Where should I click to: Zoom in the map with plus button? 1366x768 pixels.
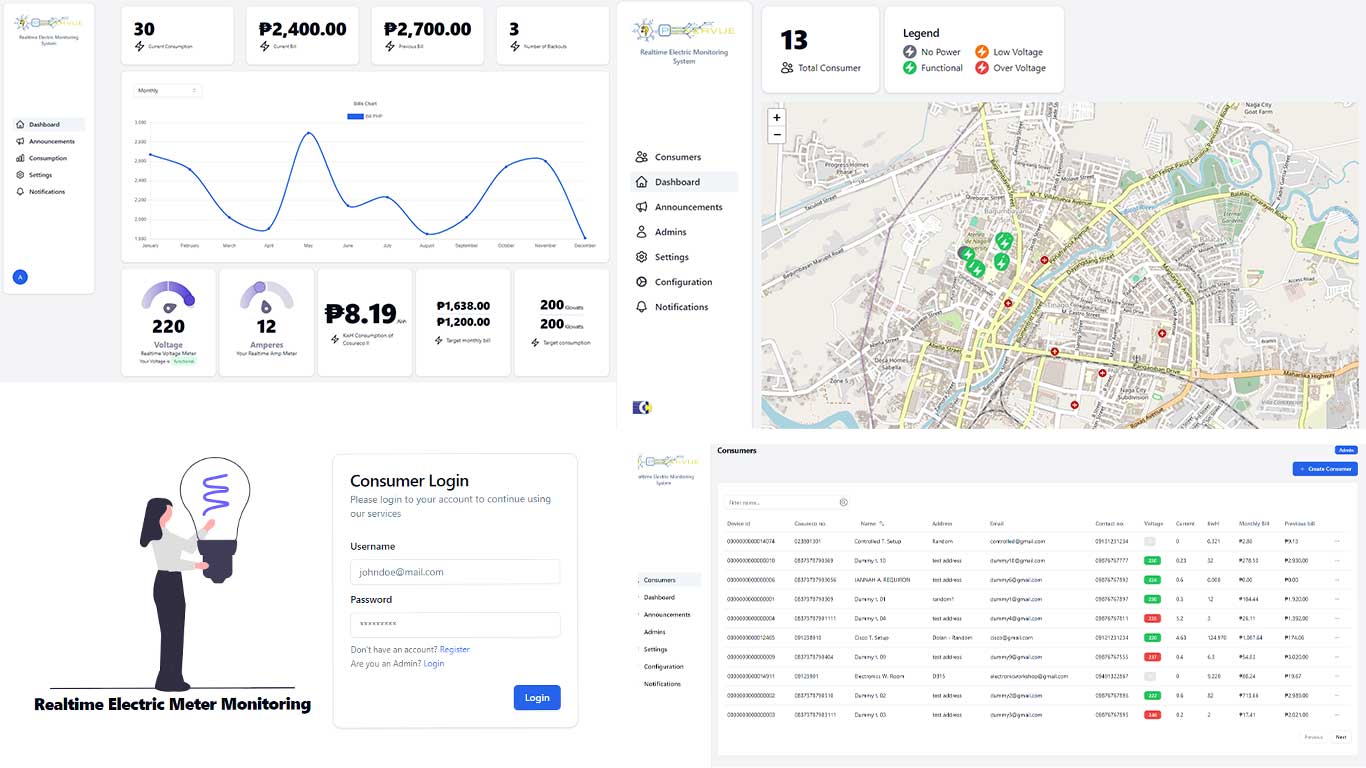777,118
